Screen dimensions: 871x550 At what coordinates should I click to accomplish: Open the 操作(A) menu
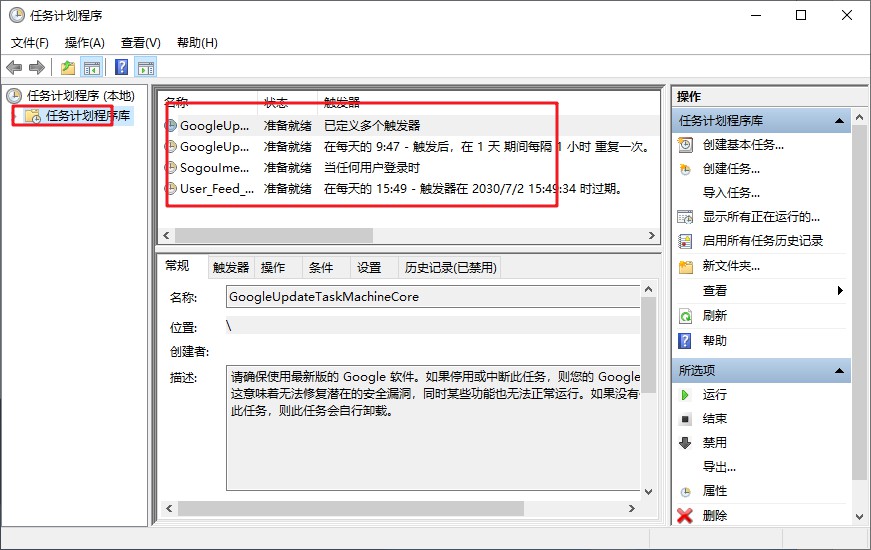pos(84,43)
